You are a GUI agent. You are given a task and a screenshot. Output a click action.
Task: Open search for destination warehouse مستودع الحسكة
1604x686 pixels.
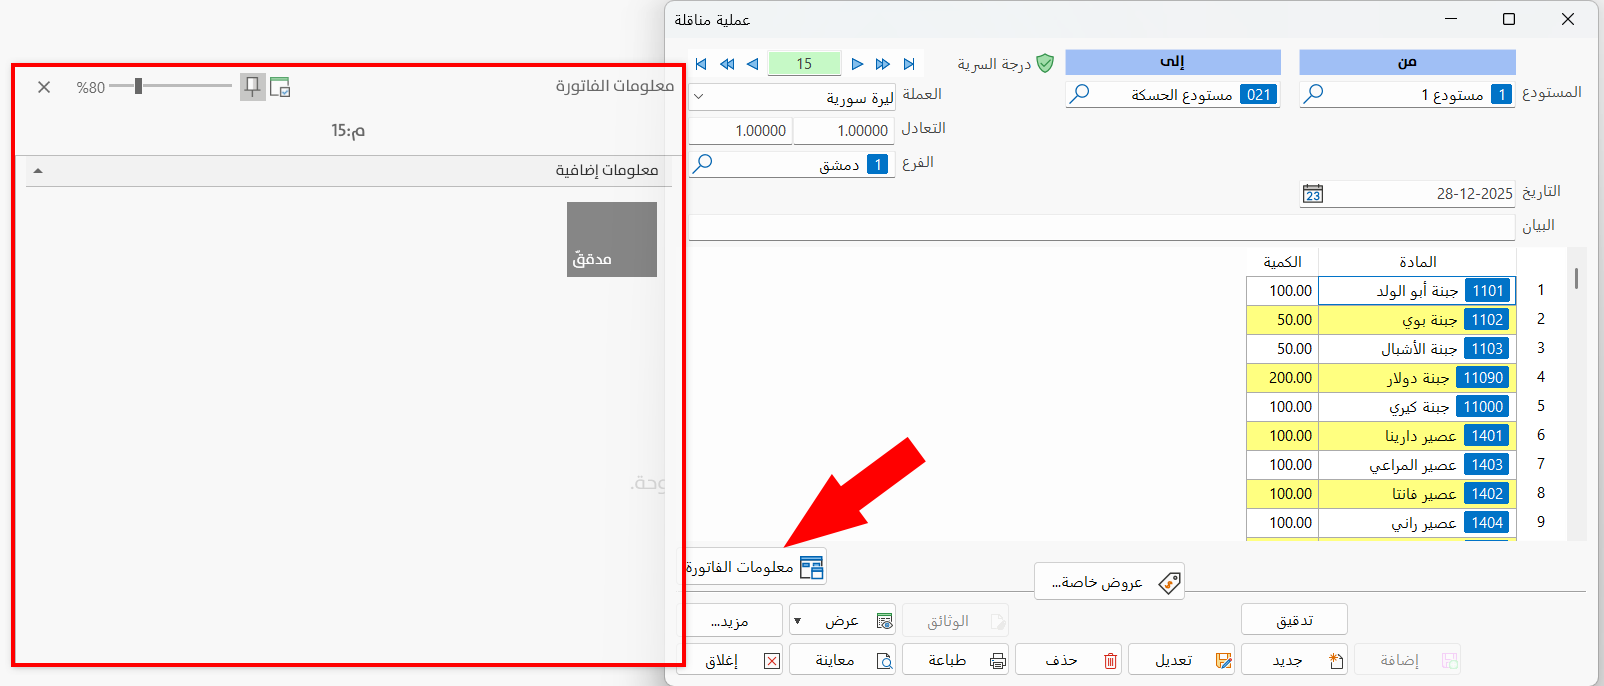(x=1080, y=94)
